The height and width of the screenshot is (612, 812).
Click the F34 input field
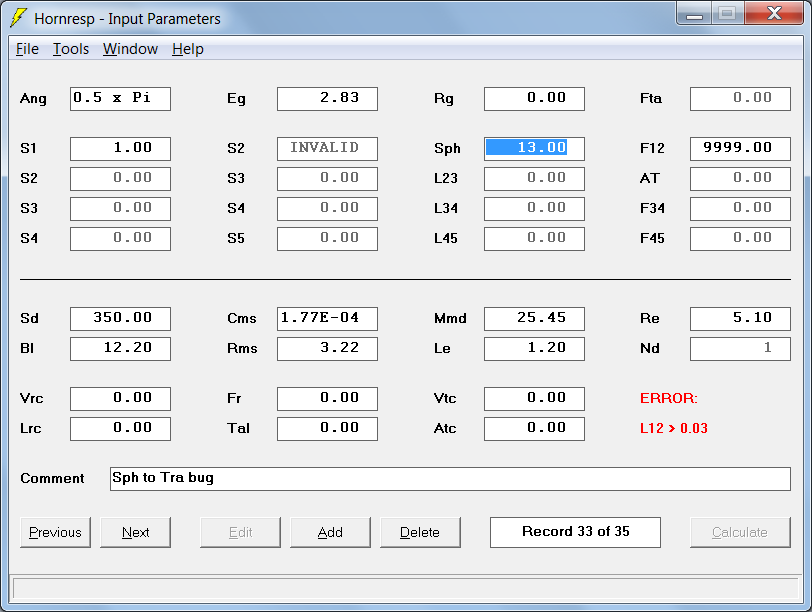(x=741, y=209)
